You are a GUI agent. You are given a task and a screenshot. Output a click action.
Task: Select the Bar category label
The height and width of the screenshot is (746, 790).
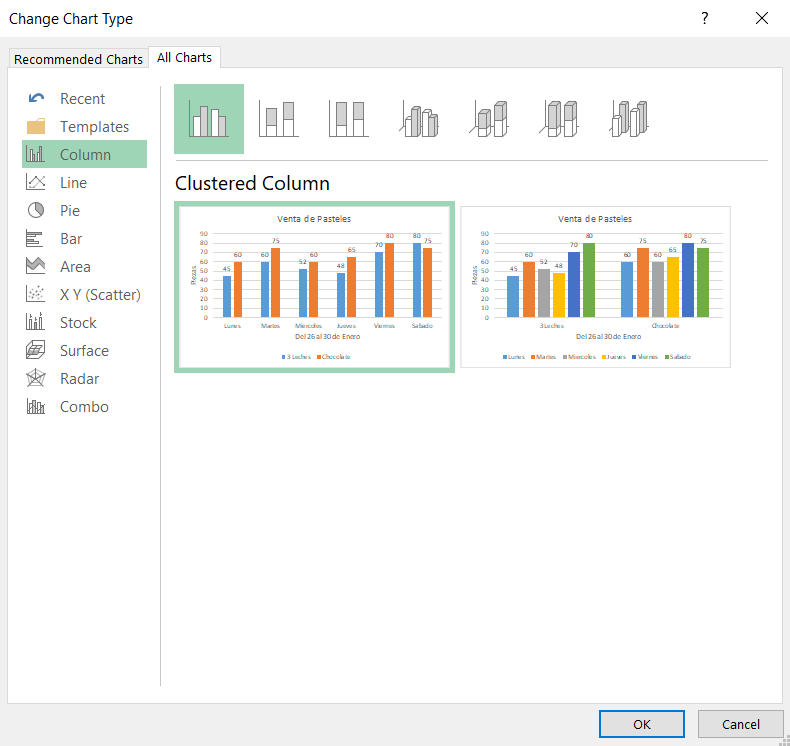click(71, 239)
